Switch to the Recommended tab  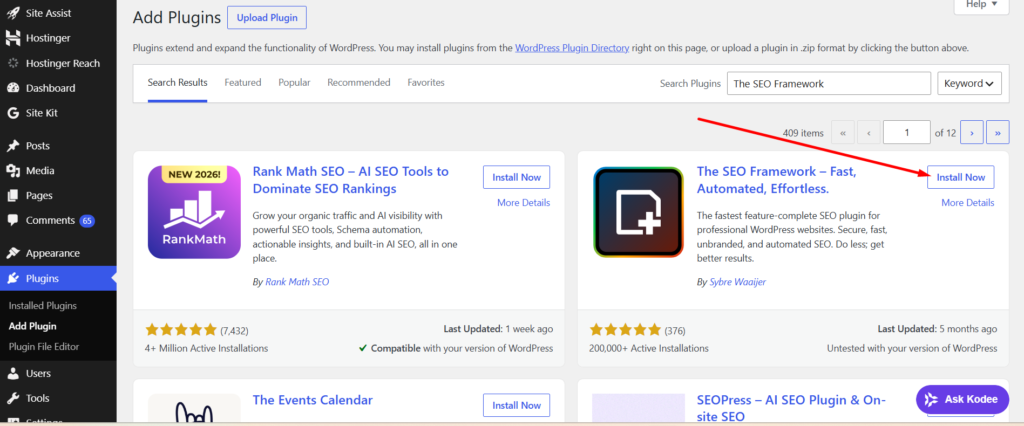[x=359, y=83]
